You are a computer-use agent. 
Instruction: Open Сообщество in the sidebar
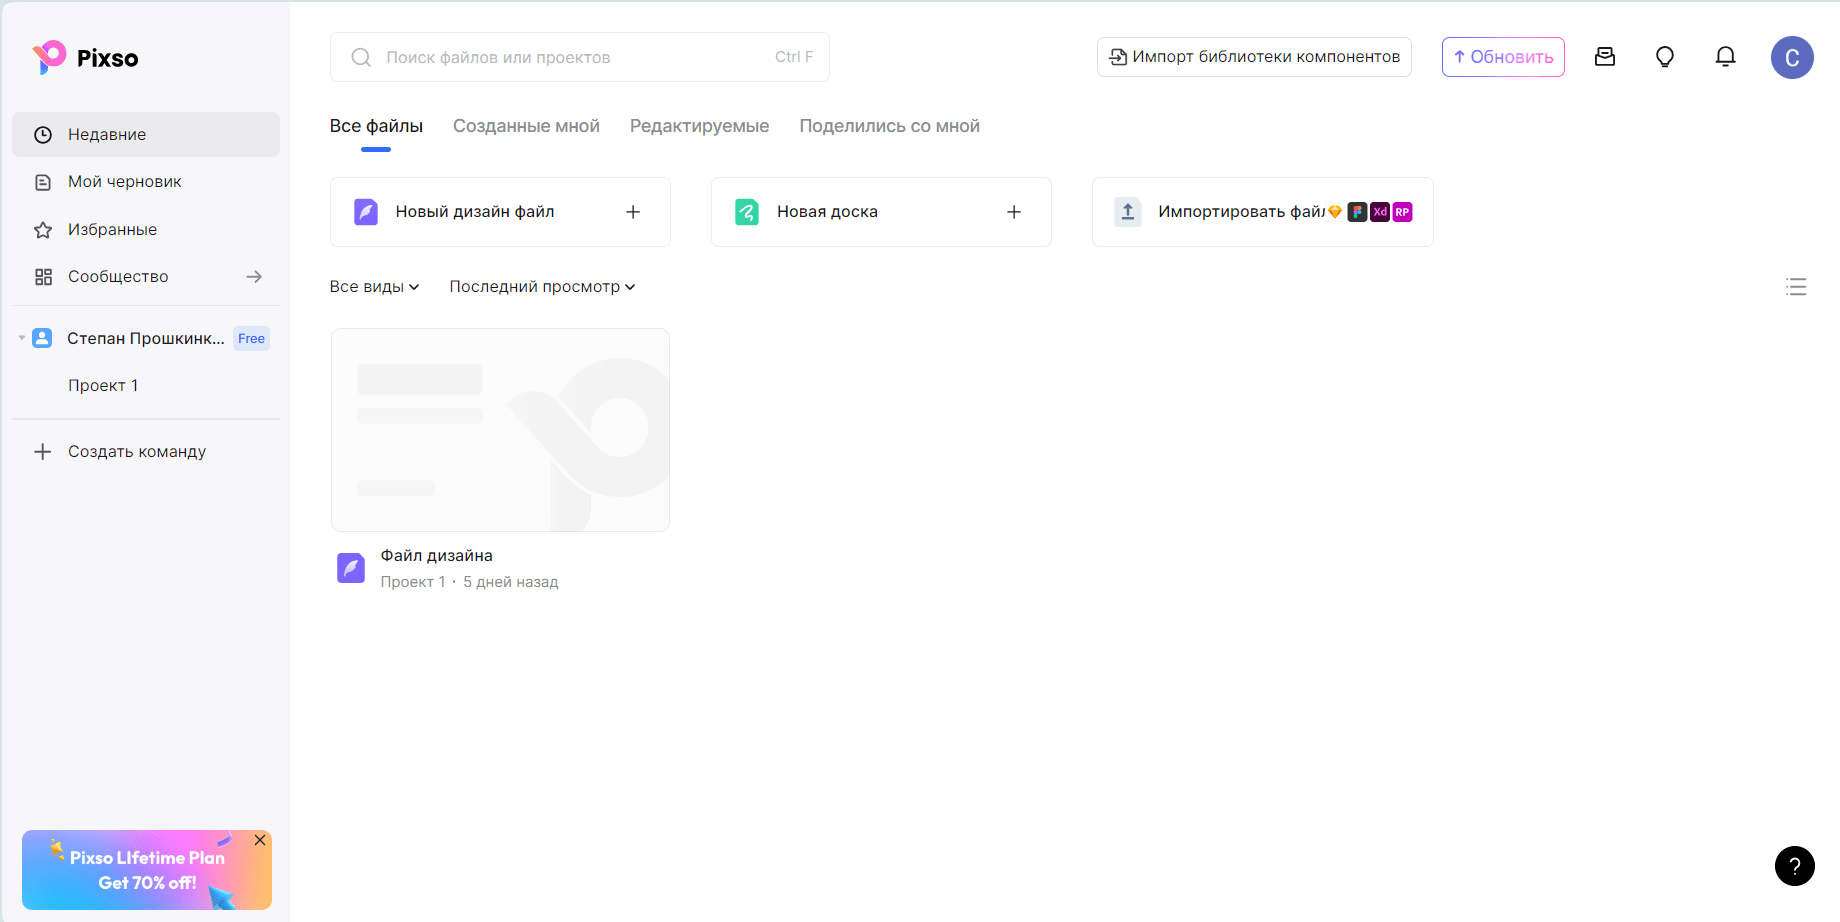[x=146, y=277]
